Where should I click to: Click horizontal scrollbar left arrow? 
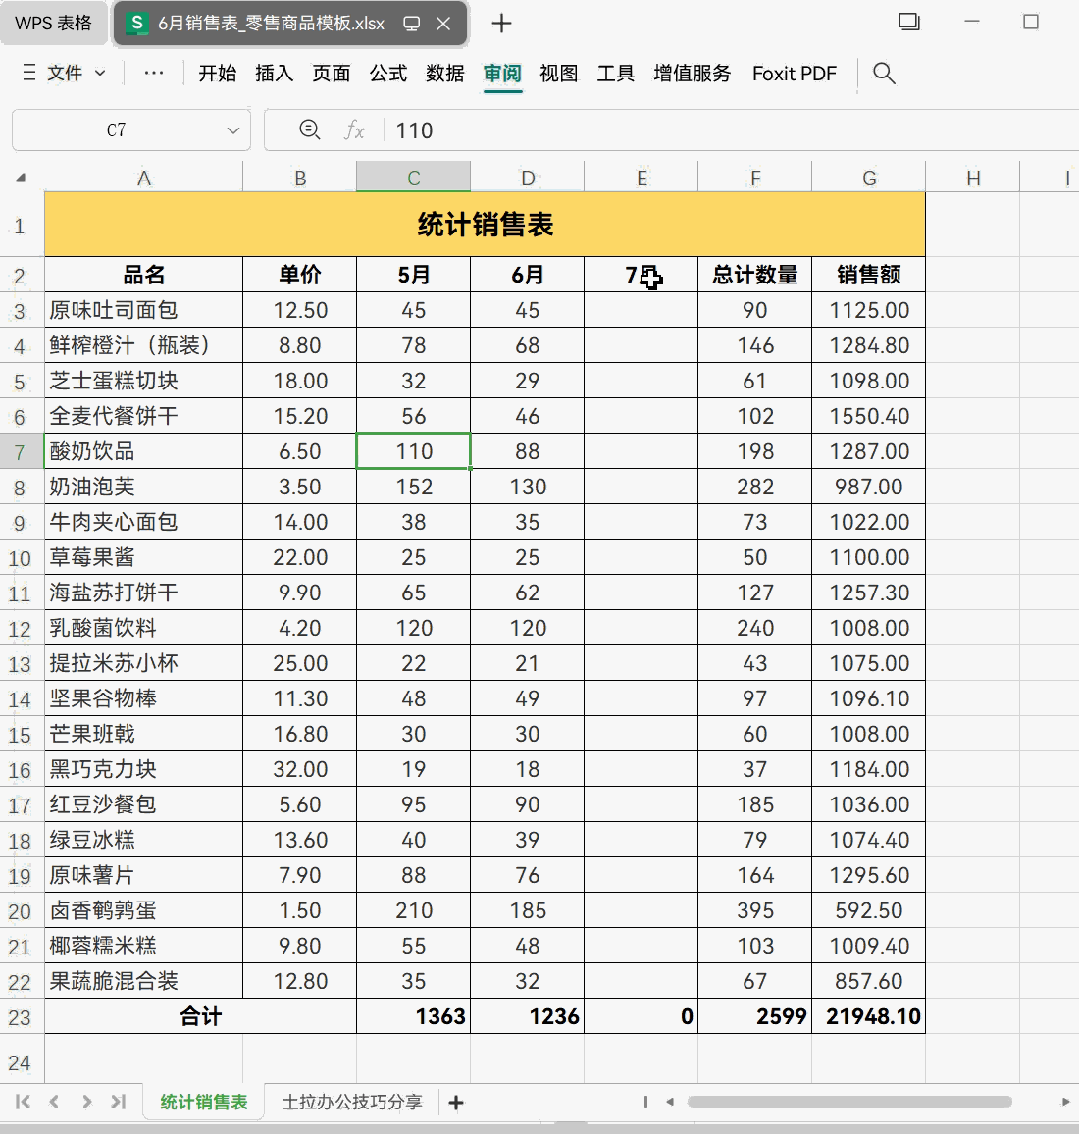pos(670,1101)
